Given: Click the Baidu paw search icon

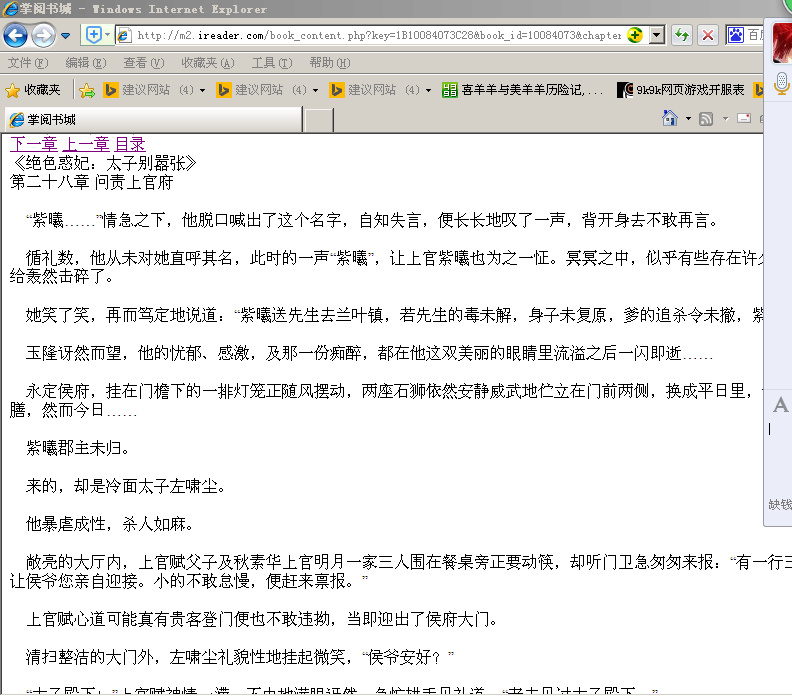Looking at the screenshot, I should click(x=735, y=35).
